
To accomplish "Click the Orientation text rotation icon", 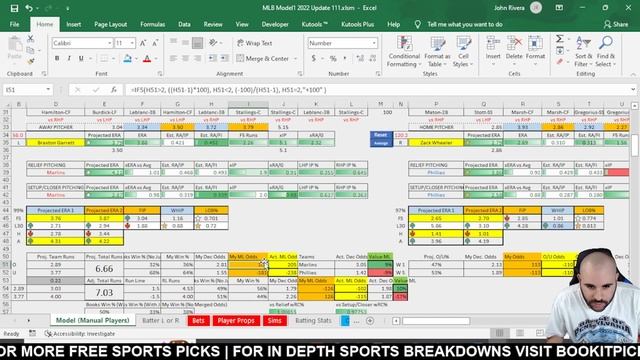I will [213, 43].
